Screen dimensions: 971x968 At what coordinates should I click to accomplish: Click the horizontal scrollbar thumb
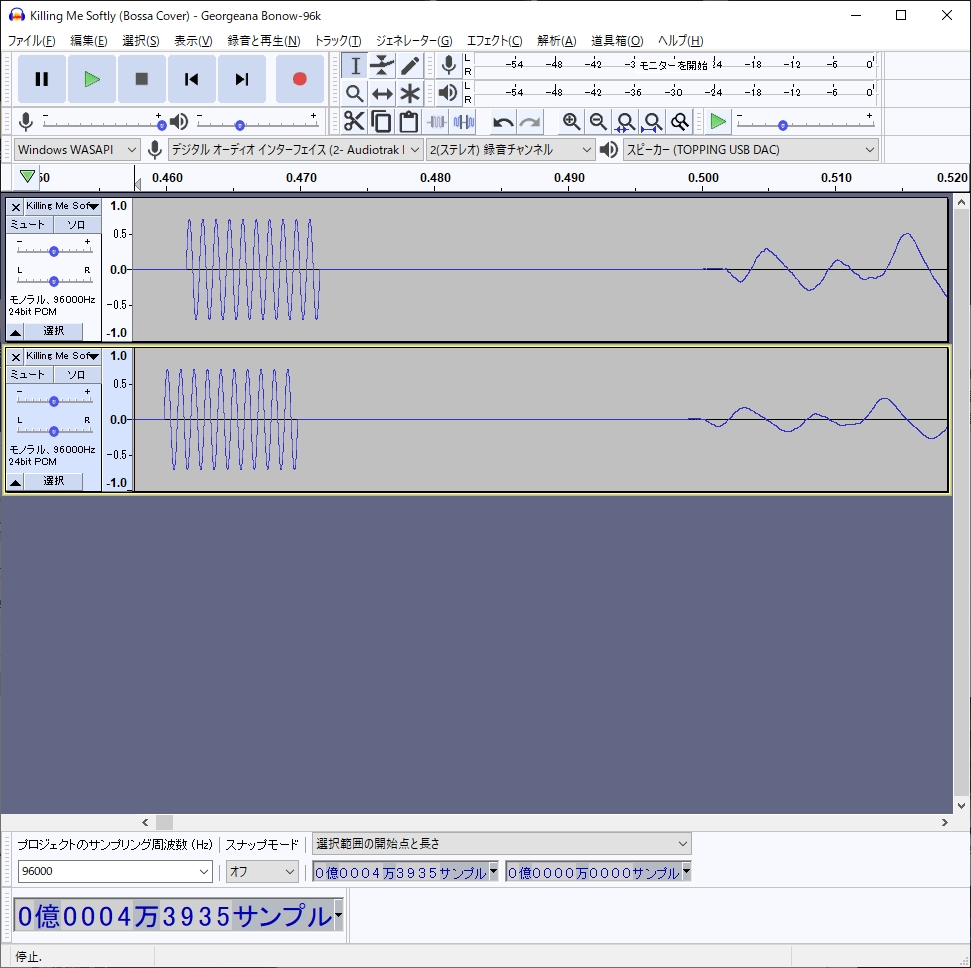pyautogui.click(x=164, y=822)
